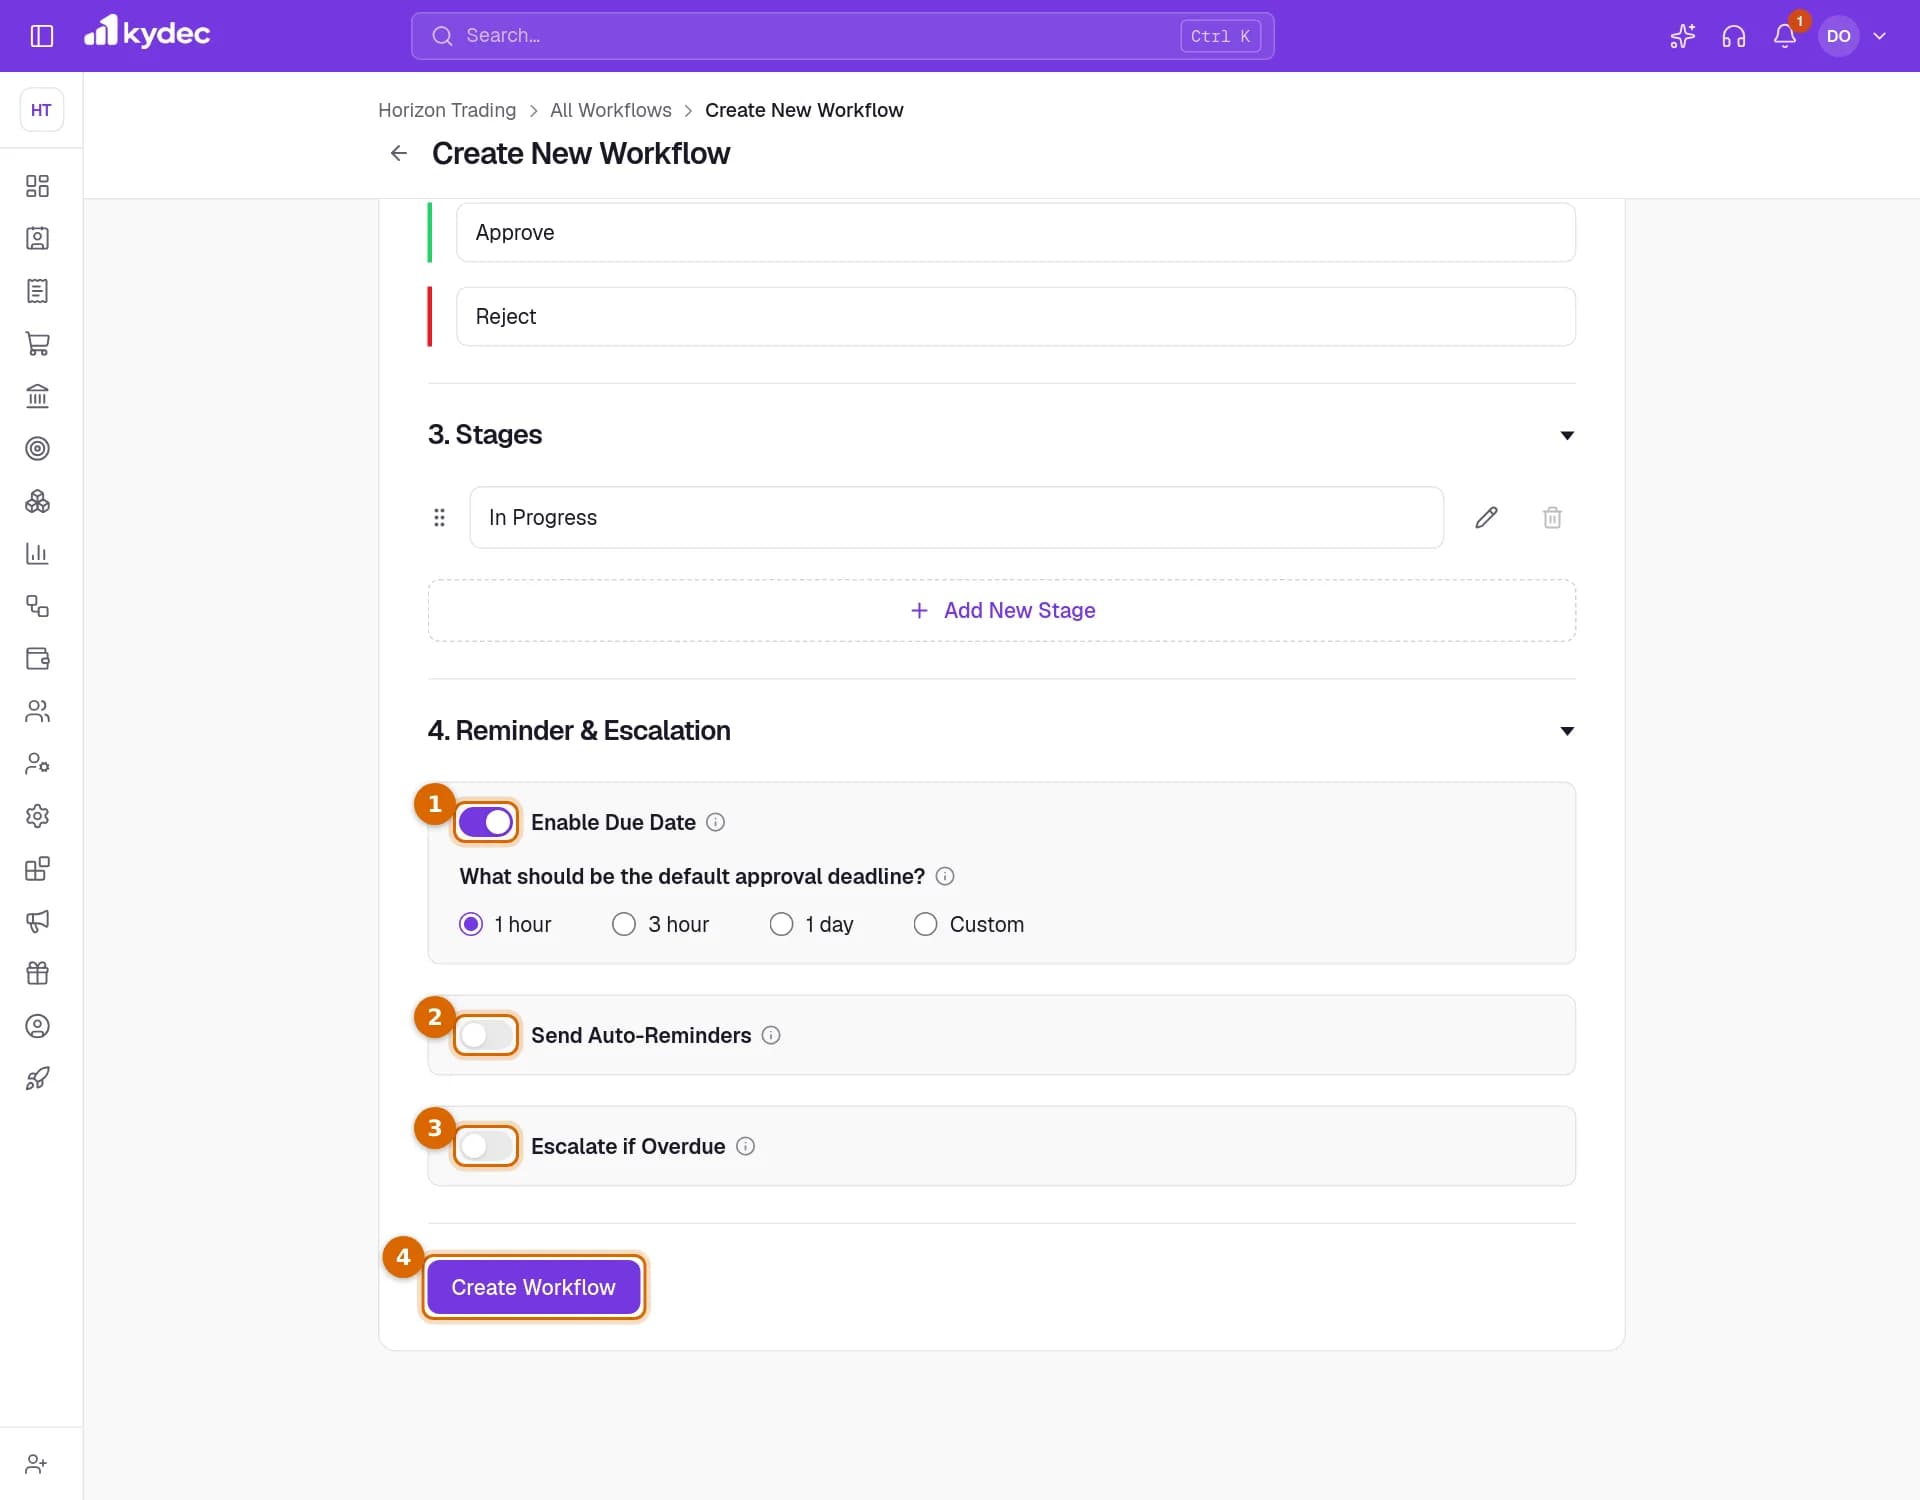Open the megaphone announcements icon
The width and height of the screenshot is (1920, 1500).
coord(37,921)
